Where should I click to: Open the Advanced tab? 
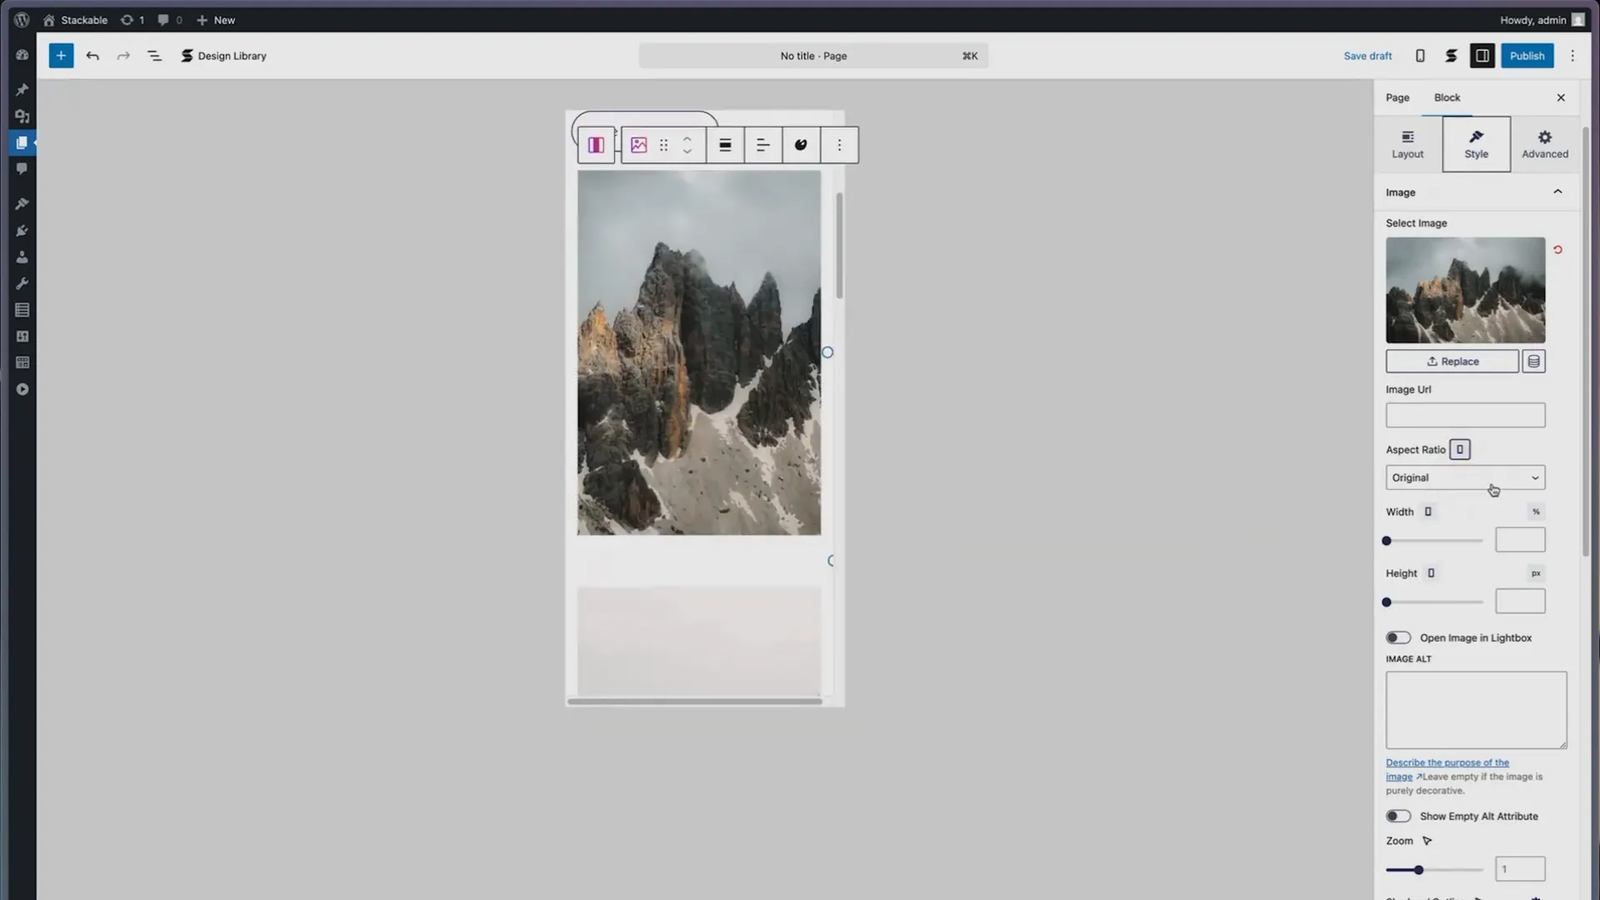click(1545, 144)
